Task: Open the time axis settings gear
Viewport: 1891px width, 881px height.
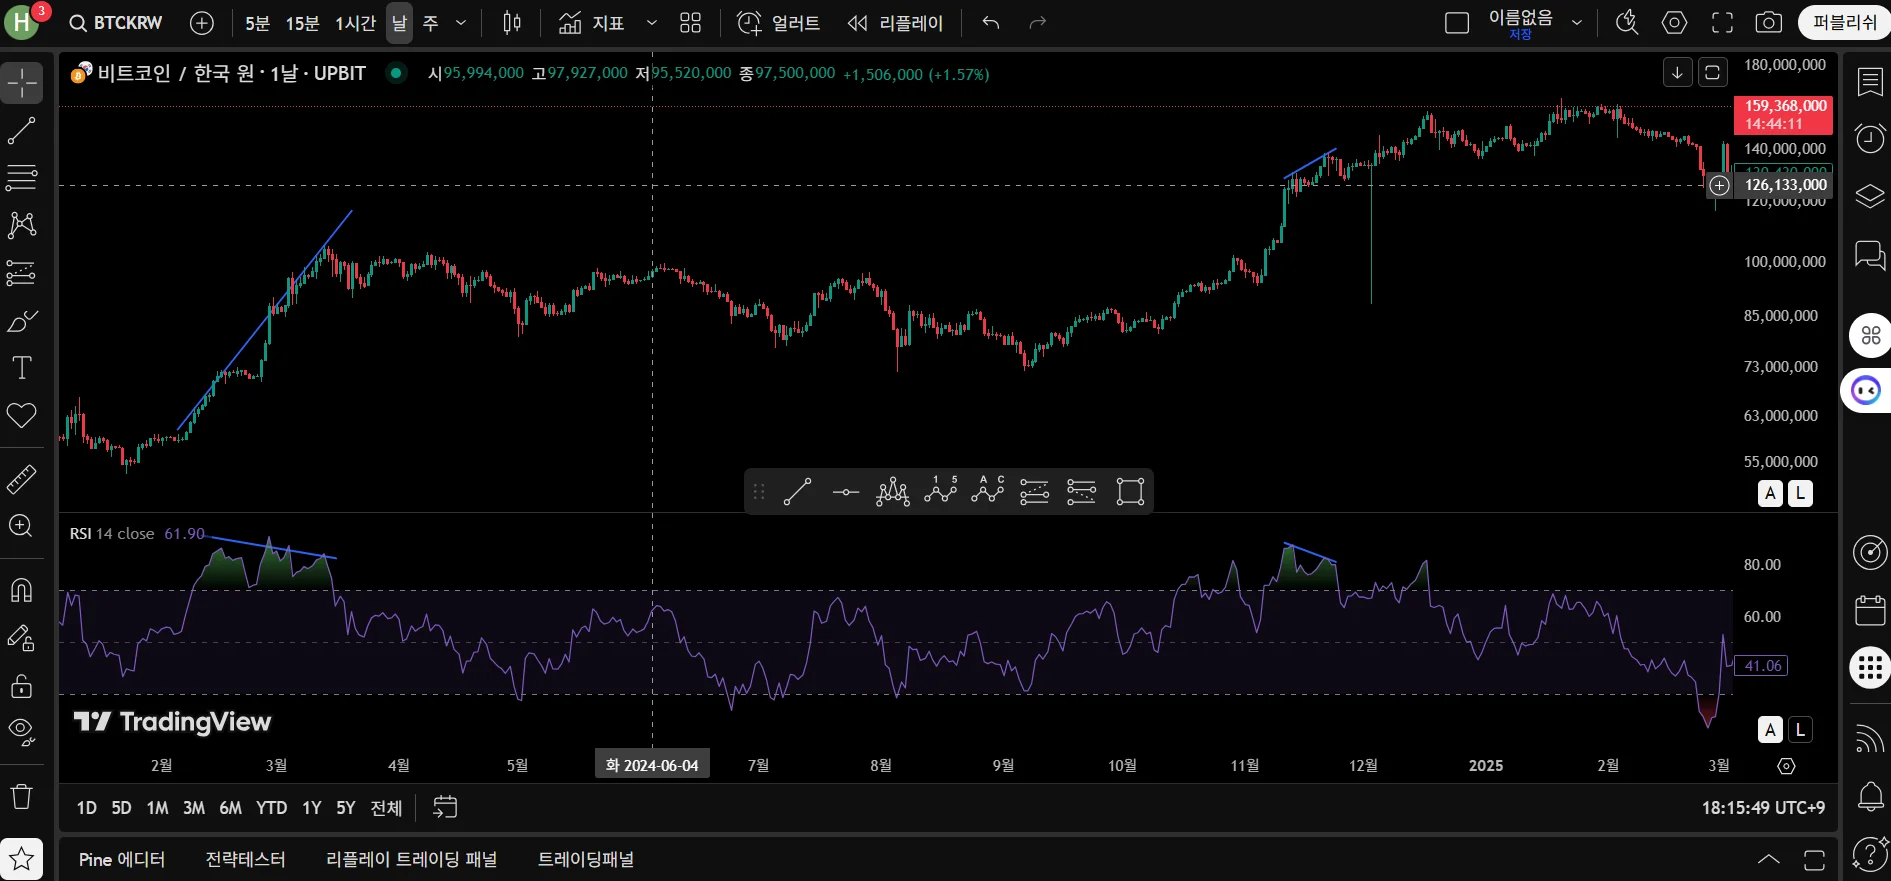Action: point(1787,766)
